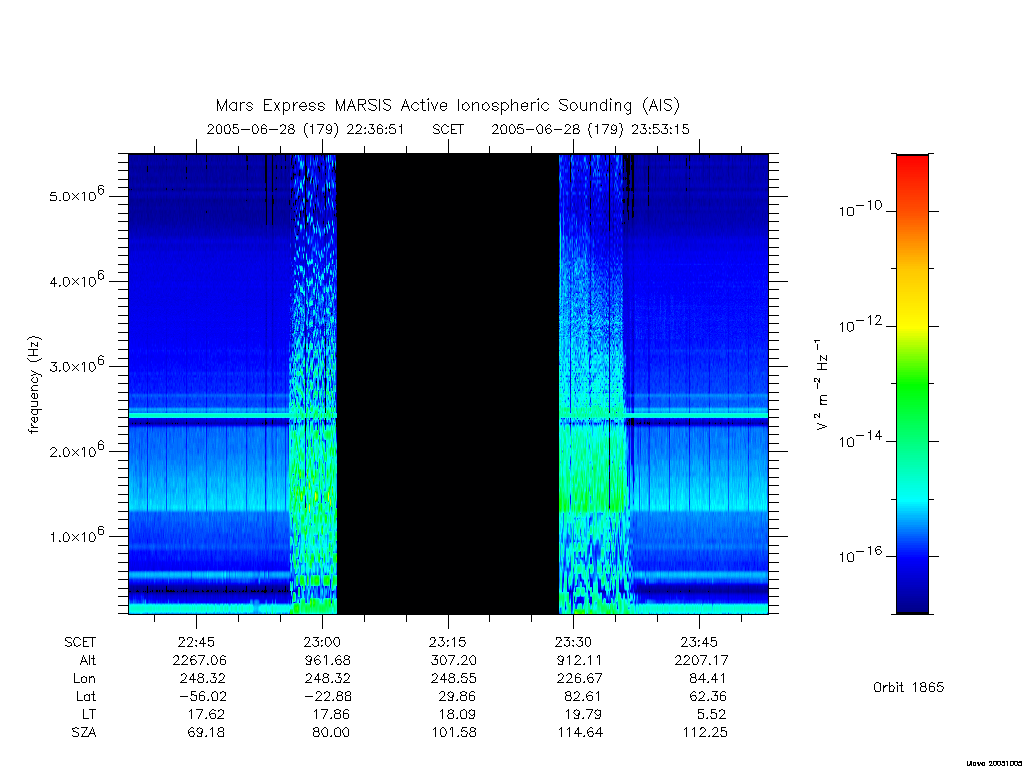Click the local time value 18.09

456,714
